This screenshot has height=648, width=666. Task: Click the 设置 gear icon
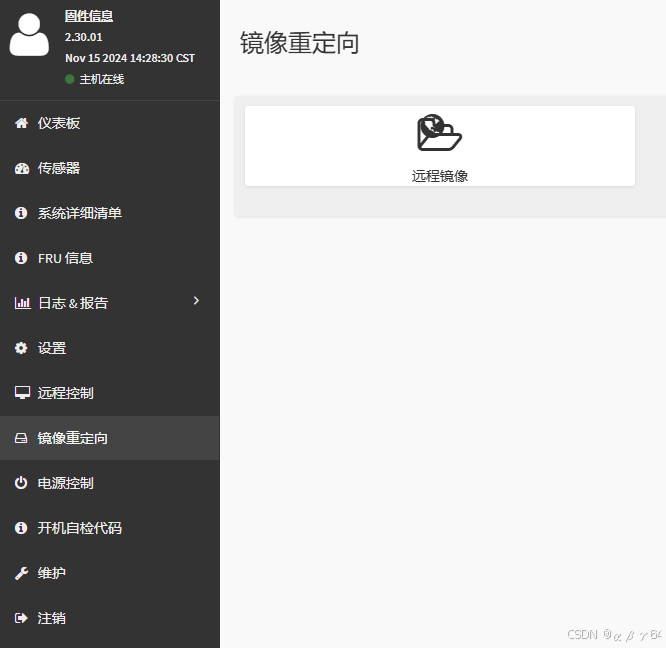[x=21, y=348]
